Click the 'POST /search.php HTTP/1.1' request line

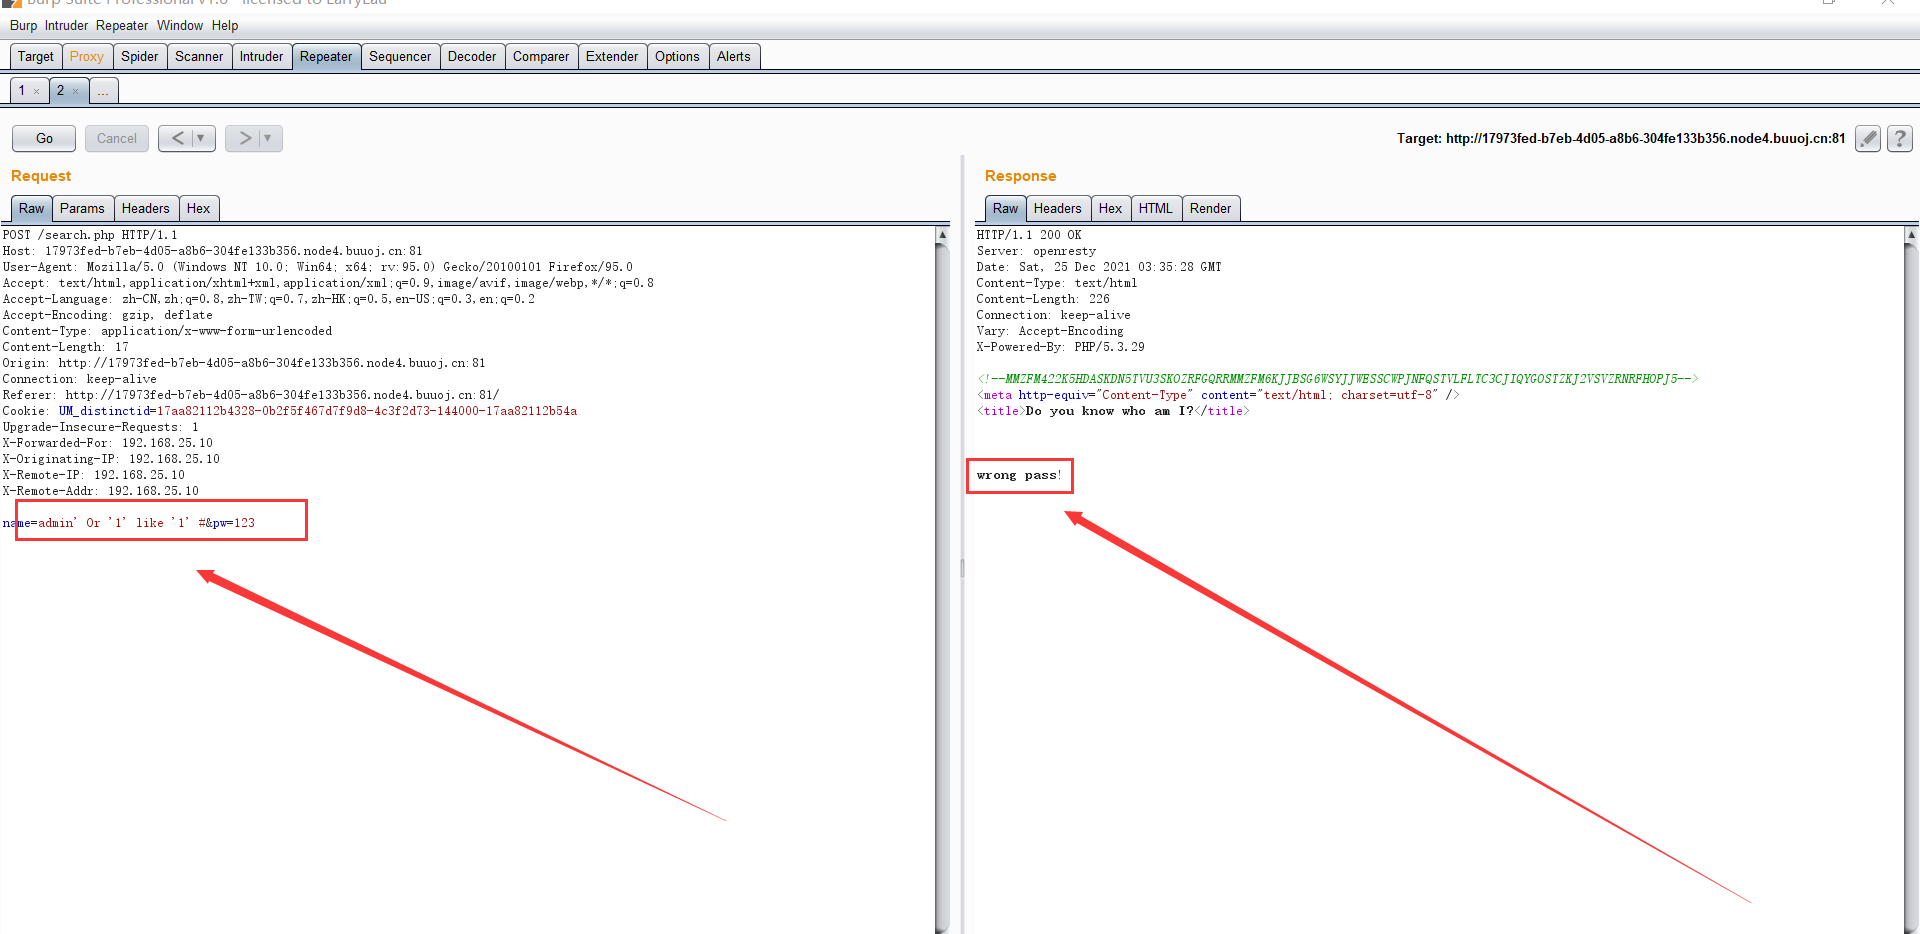tap(90, 235)
